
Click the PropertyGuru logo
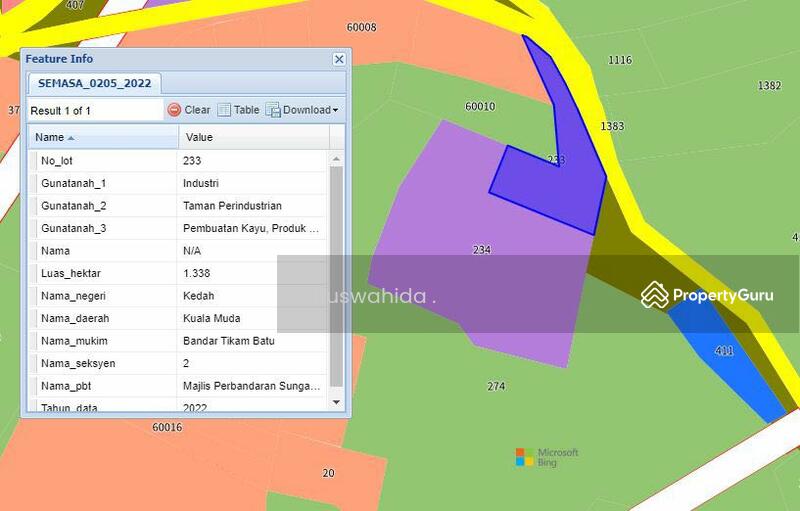(x=707, y=295)
